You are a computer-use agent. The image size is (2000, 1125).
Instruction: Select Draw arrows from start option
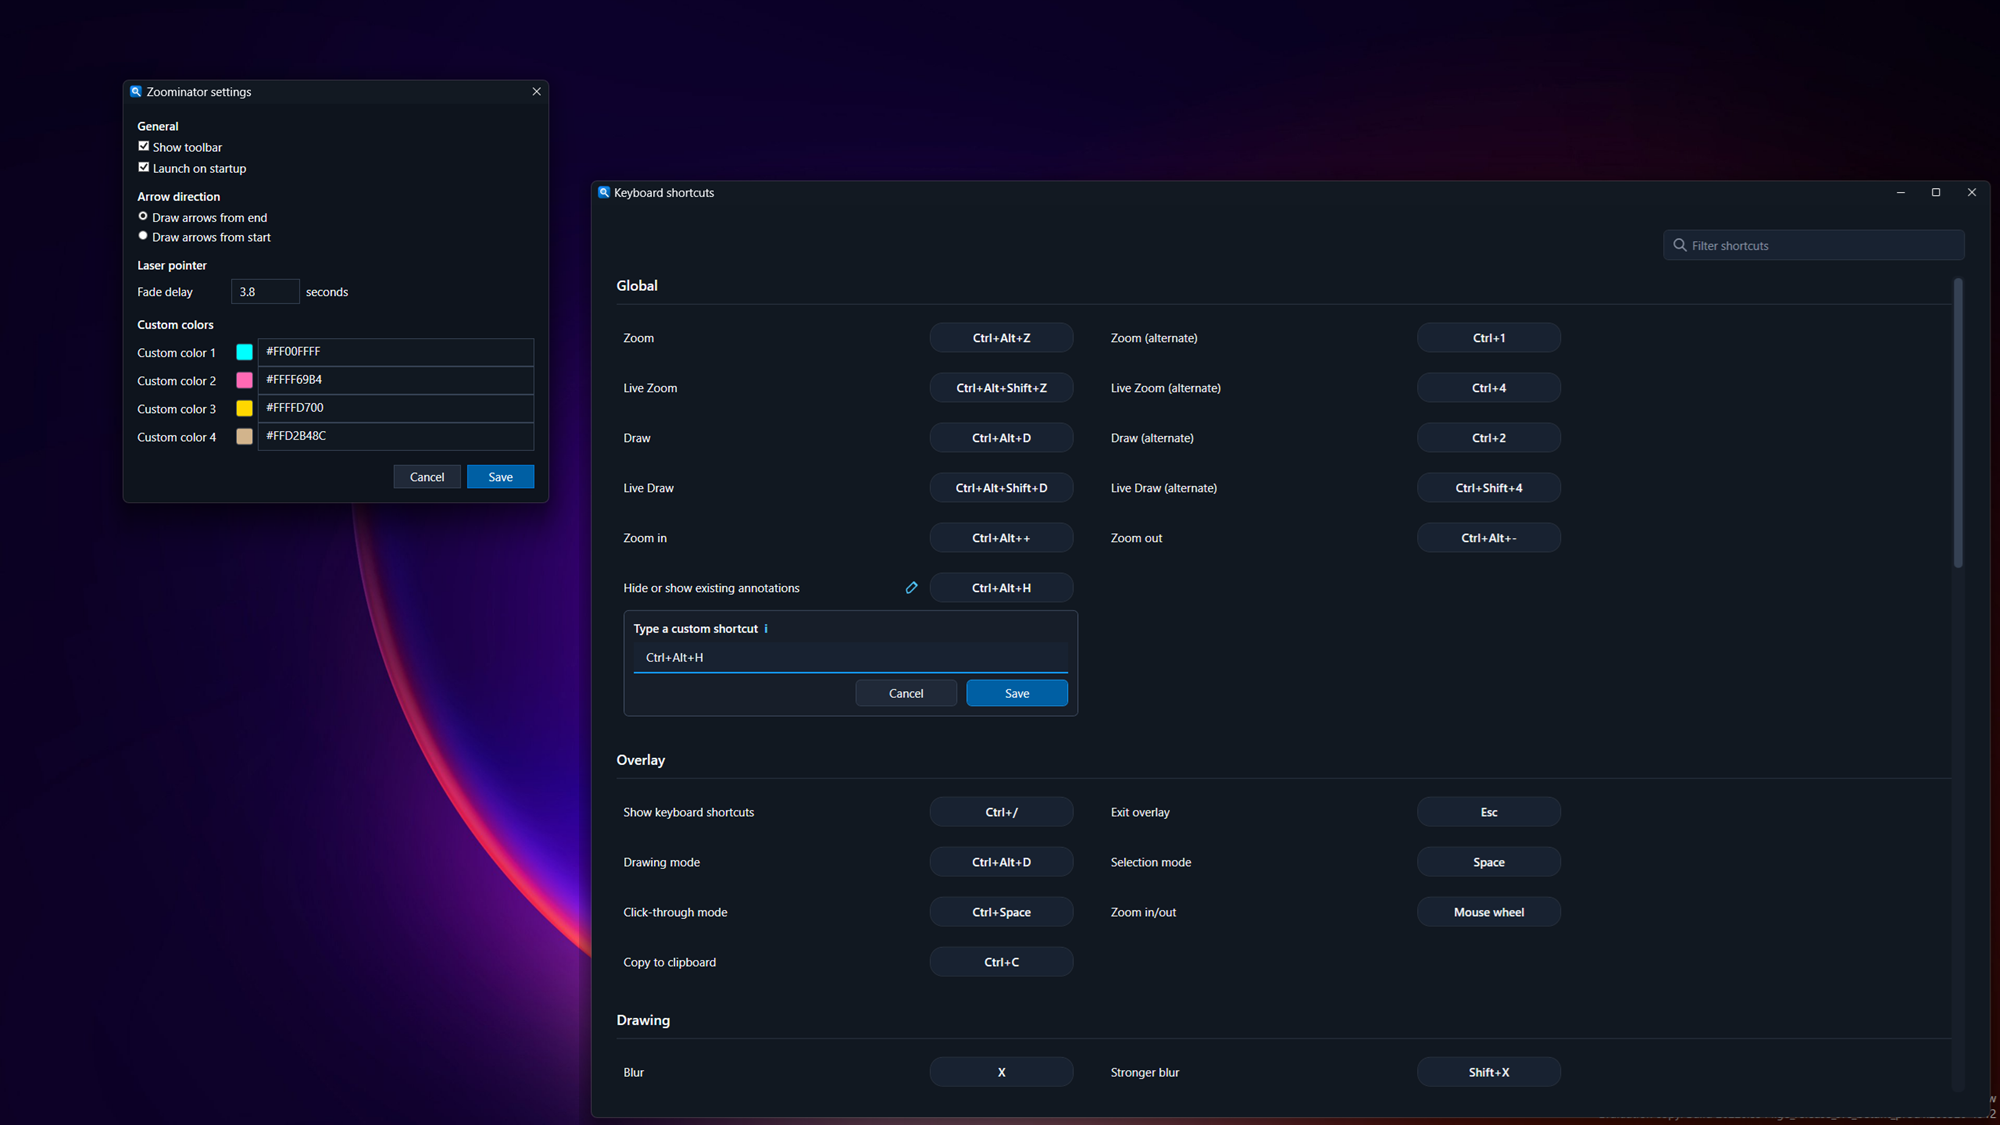point(143,236)
